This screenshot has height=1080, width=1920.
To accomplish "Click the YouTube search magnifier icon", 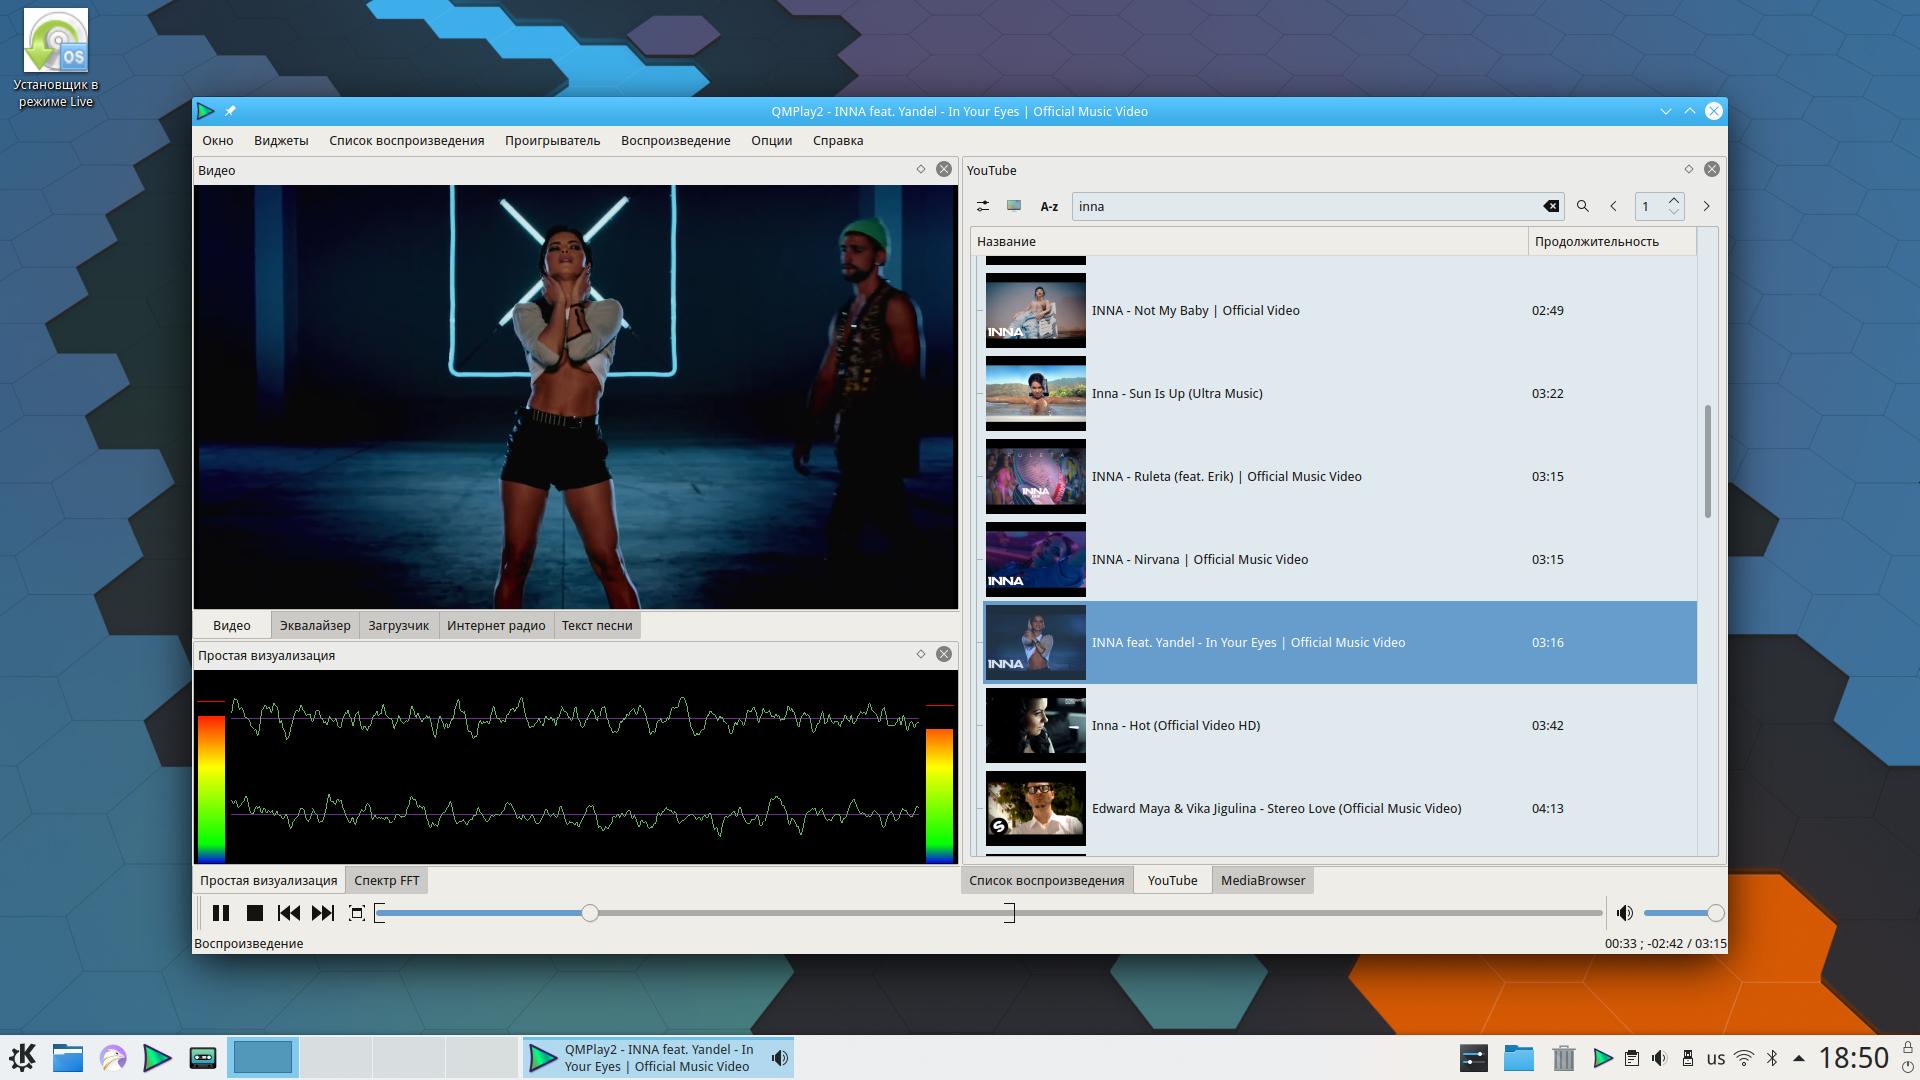I will pos(1583,206).
